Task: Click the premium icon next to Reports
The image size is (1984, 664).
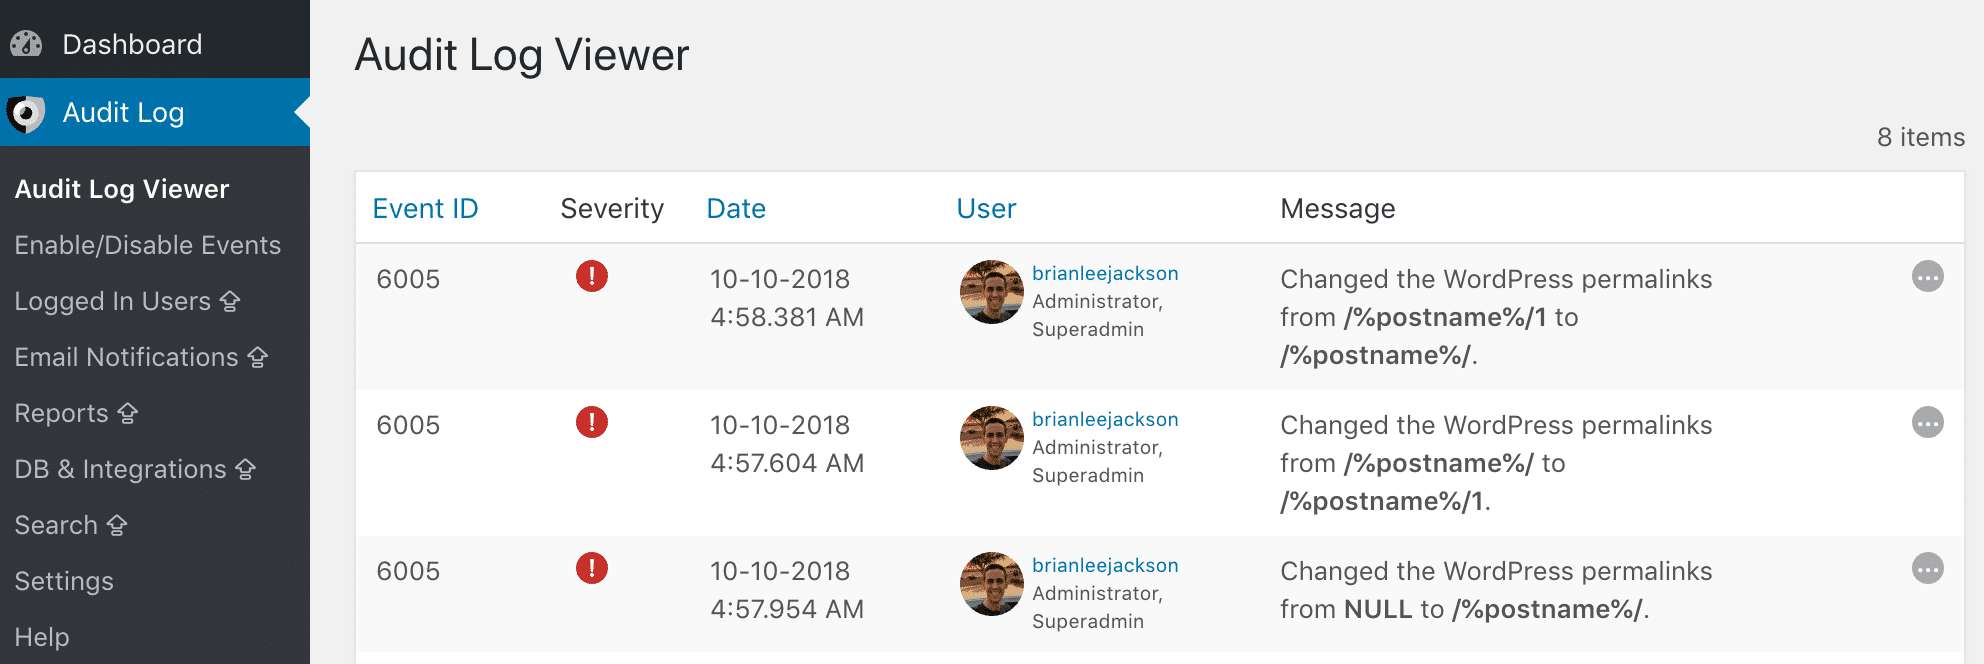Action: click(x=128, y=412)
